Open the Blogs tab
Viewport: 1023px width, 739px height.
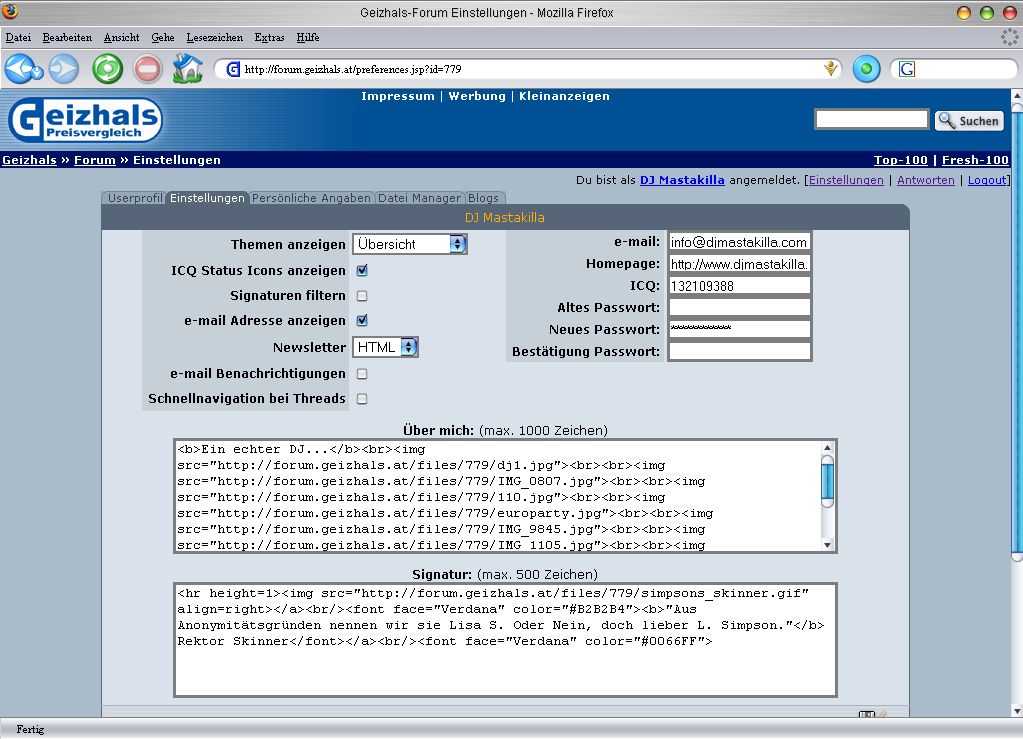[483, 198]
